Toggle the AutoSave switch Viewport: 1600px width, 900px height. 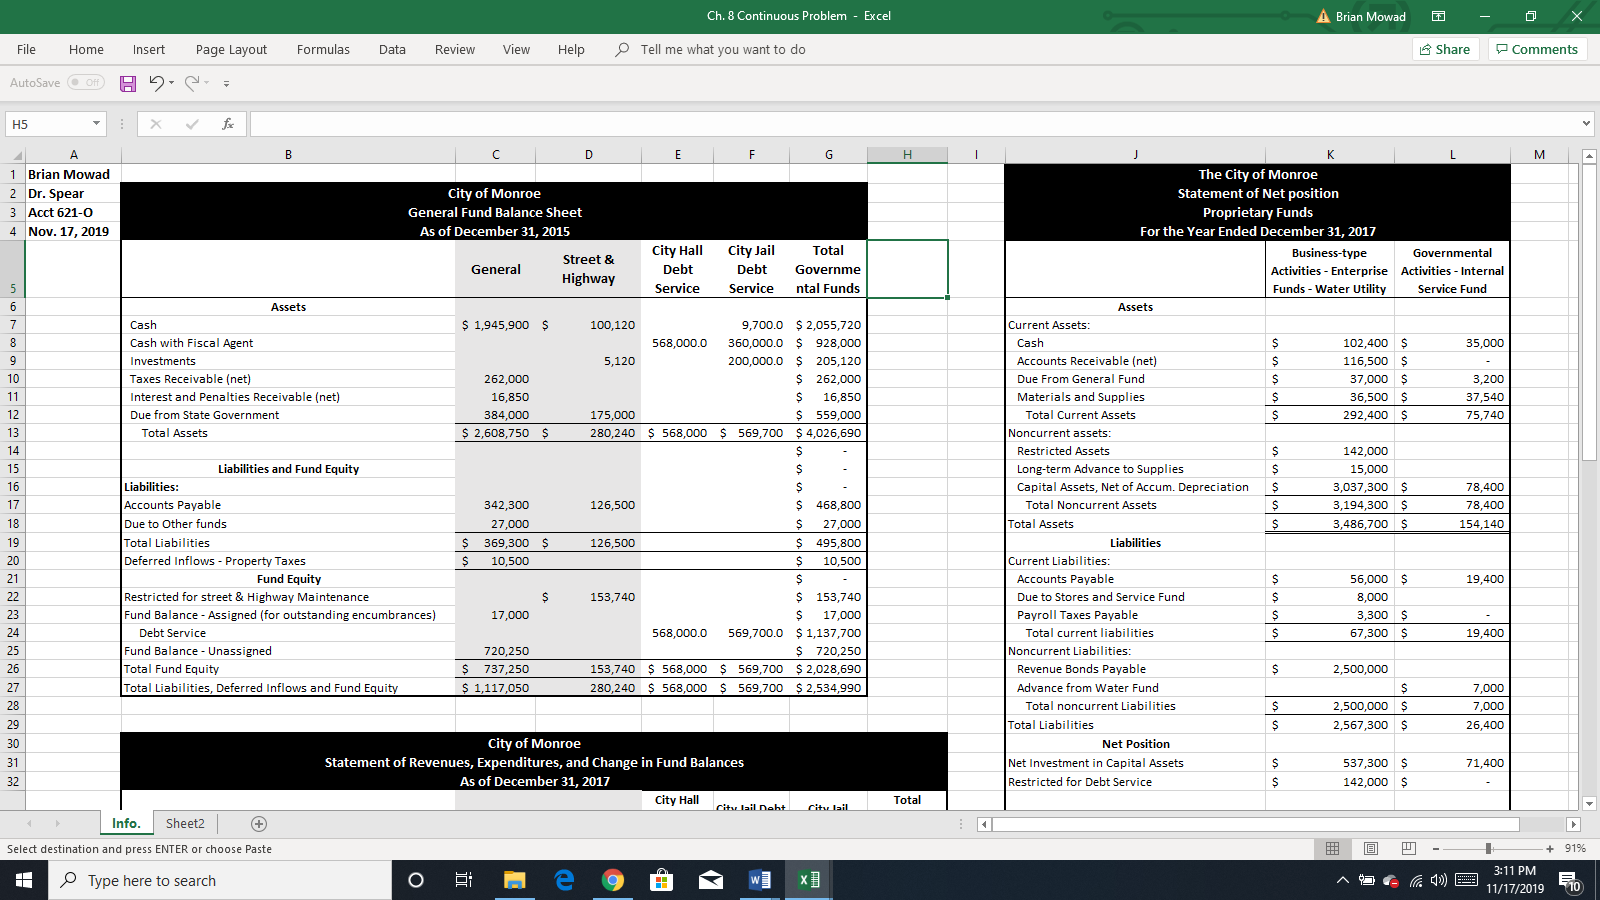pos(86,83)
